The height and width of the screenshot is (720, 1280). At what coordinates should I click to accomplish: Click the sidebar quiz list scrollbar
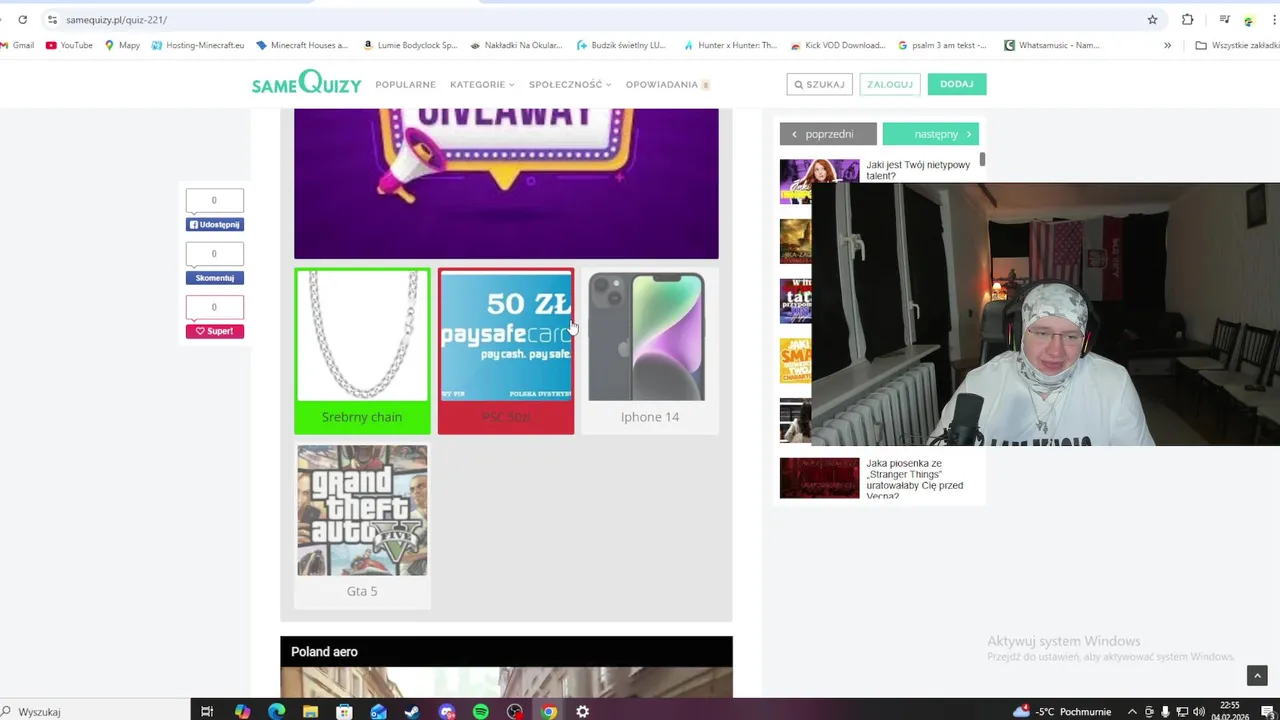coord(983,159)
